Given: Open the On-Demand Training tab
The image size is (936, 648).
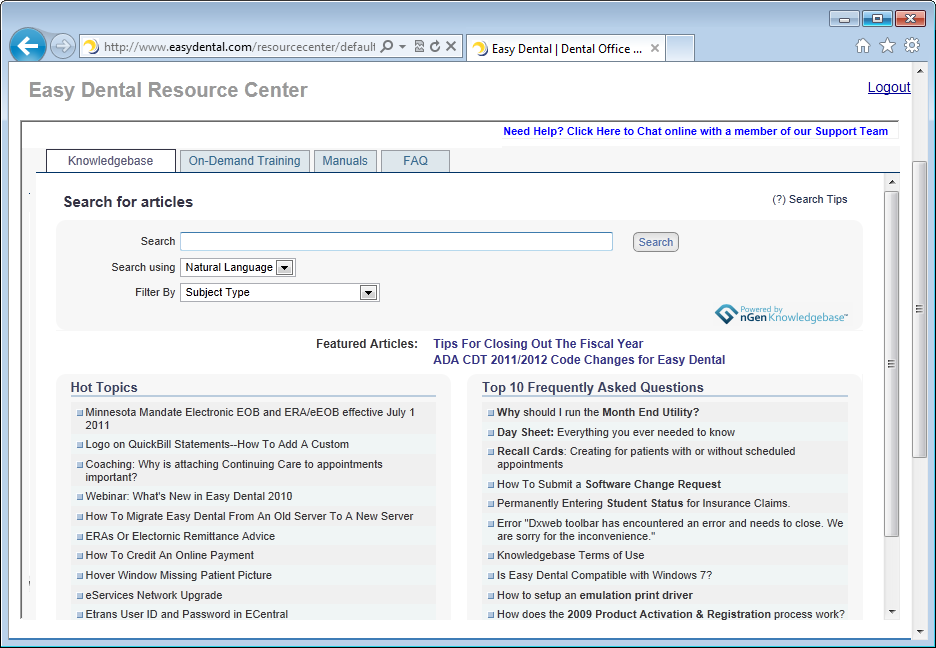Looking at the screenshot, I should click(x=244, y=160).
